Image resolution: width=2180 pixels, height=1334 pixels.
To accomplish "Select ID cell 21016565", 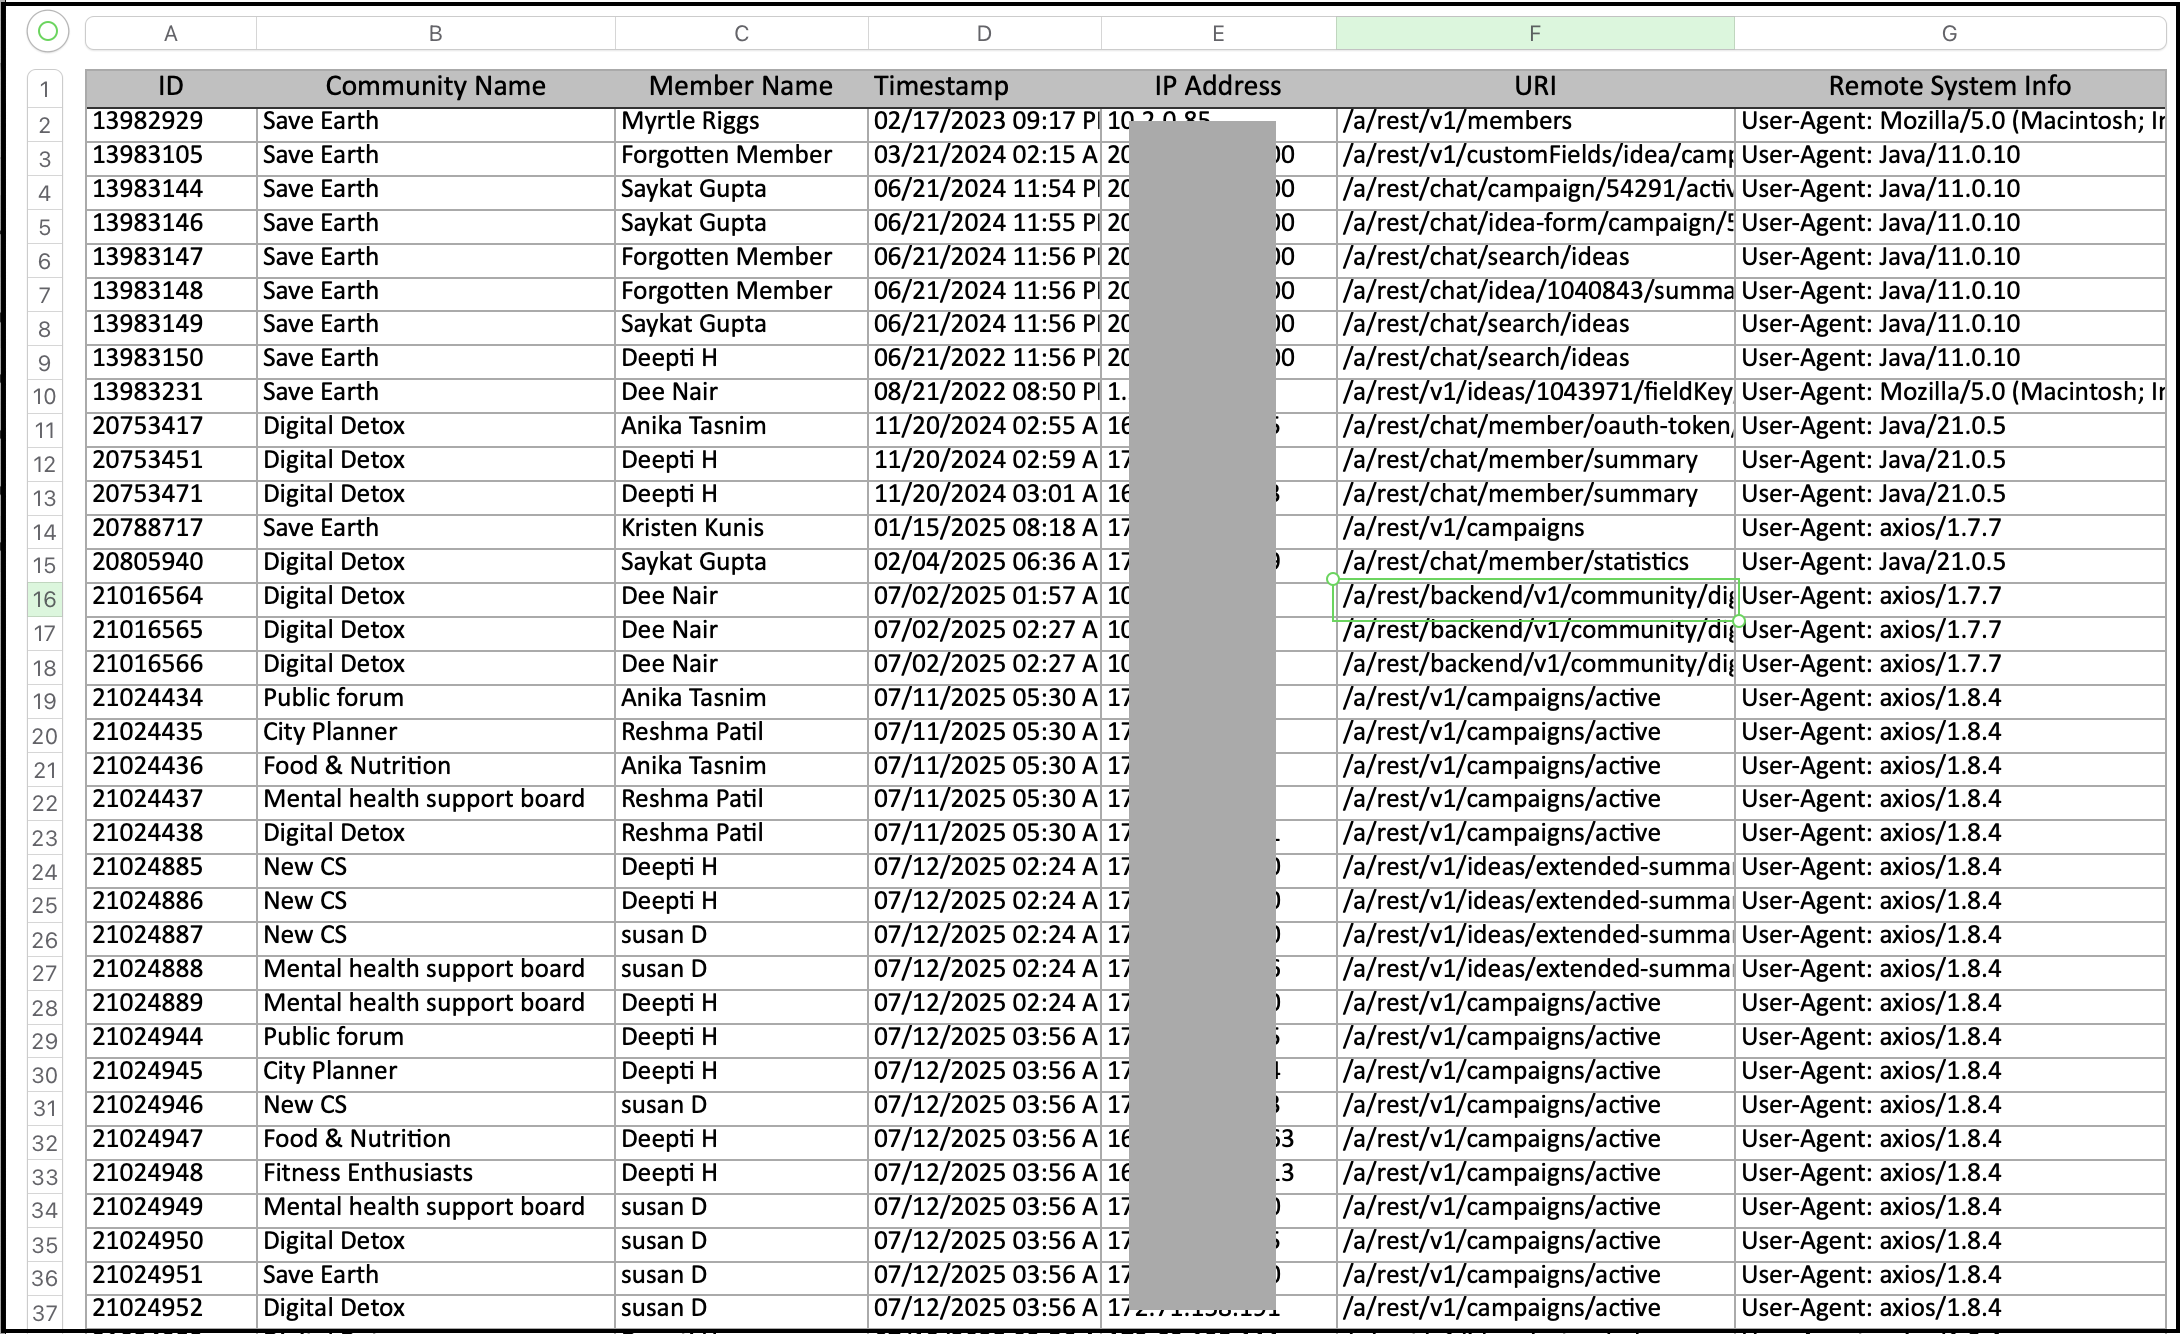I will [171, 631].
